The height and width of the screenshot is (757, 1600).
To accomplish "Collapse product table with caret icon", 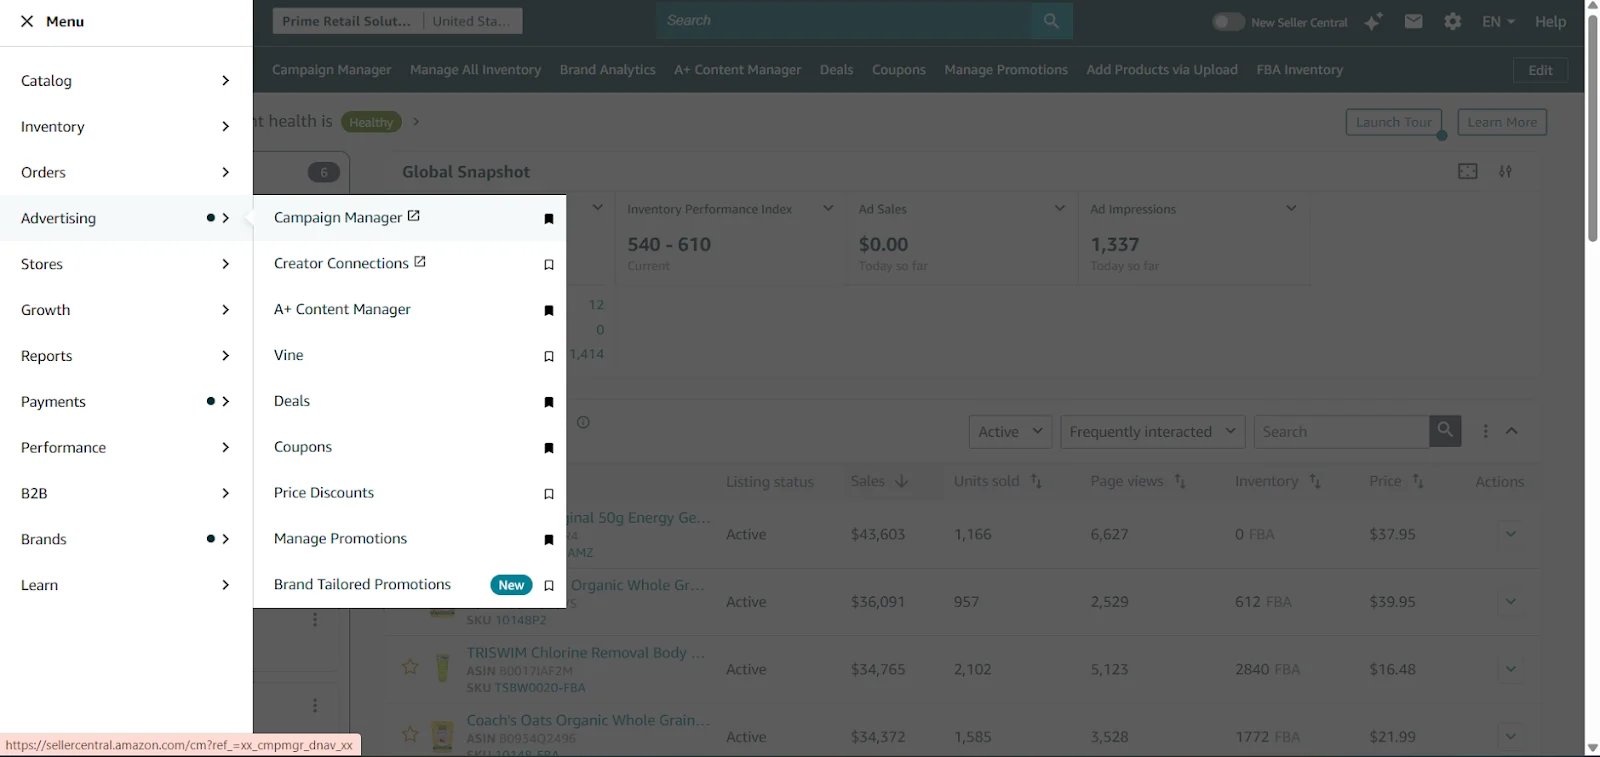I will coord(1512,431).
